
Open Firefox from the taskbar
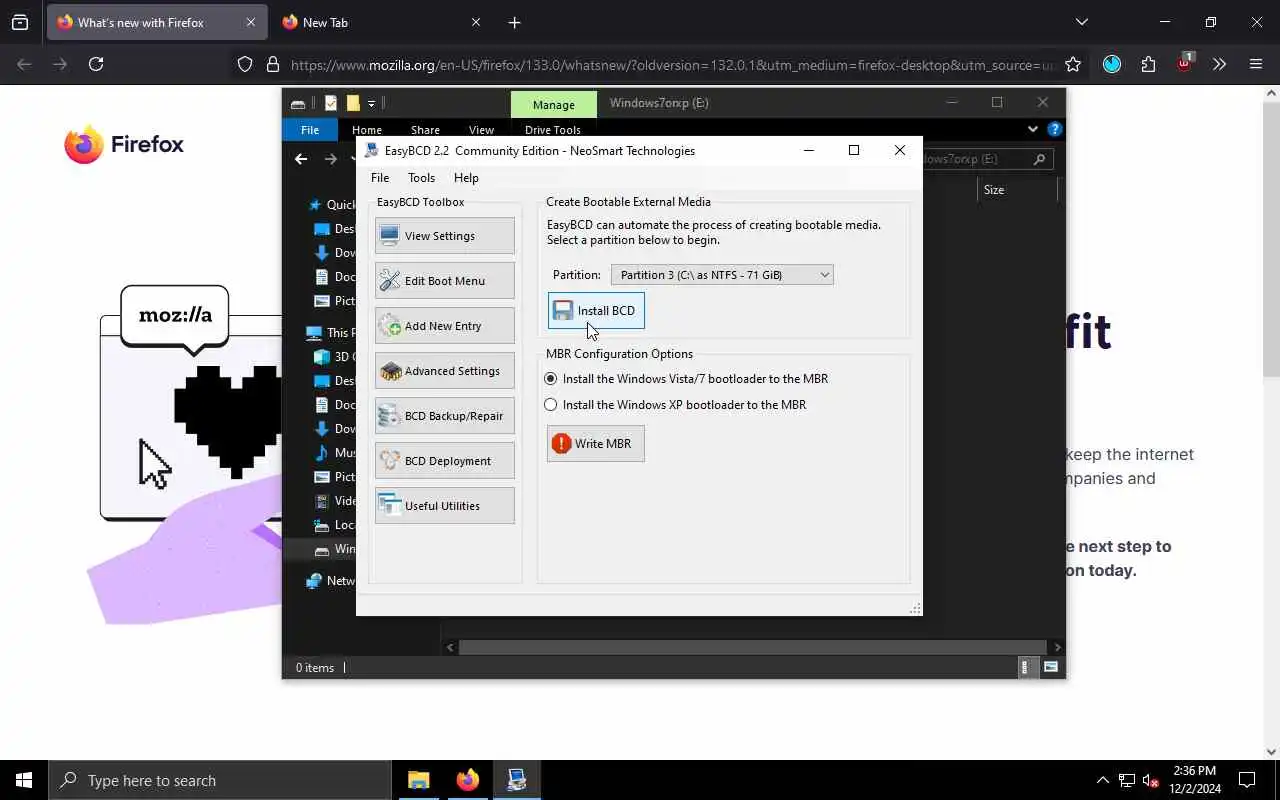tap(468, 780)
